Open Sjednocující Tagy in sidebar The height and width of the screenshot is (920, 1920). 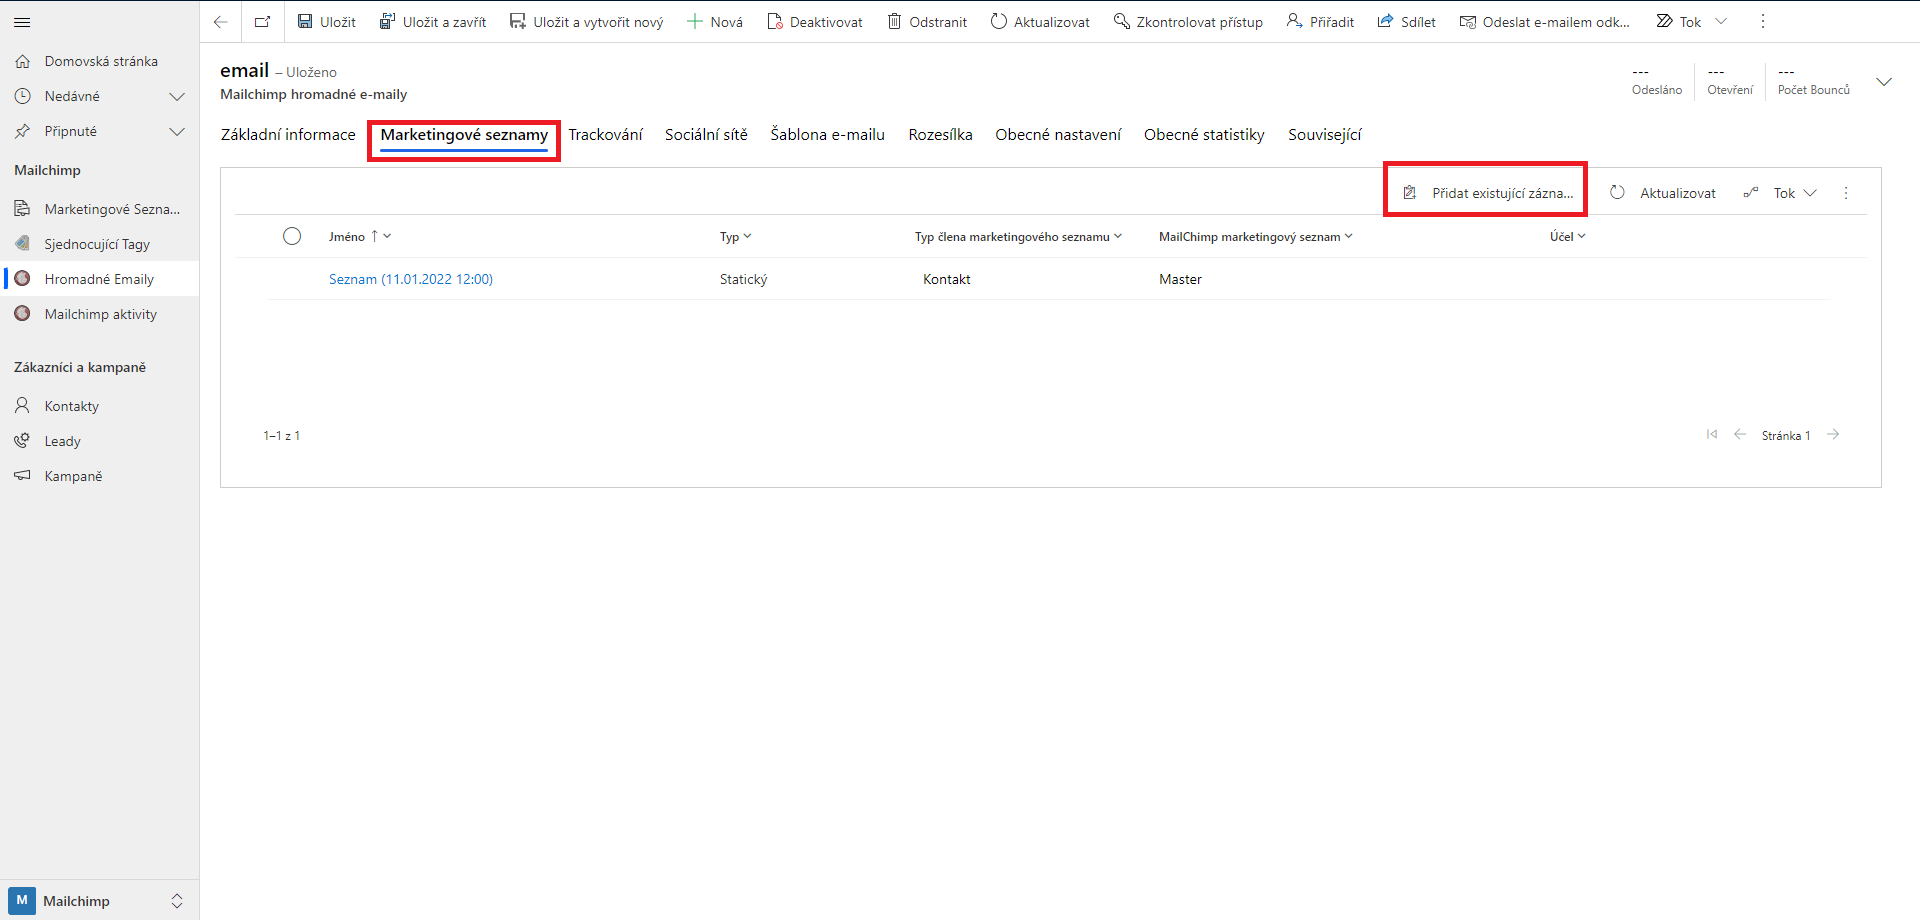pyautogui.click(x=97, y=244)
